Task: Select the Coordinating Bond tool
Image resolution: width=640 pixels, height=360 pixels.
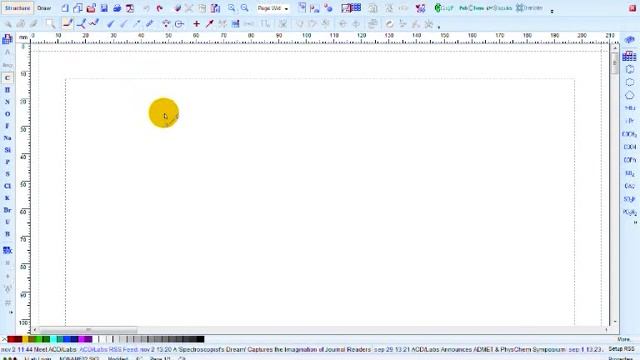Action: pos(136,24)
